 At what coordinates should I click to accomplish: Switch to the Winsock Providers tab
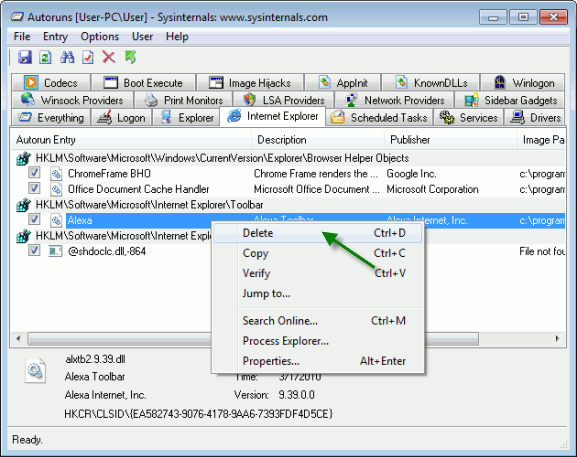coord(72,100)
